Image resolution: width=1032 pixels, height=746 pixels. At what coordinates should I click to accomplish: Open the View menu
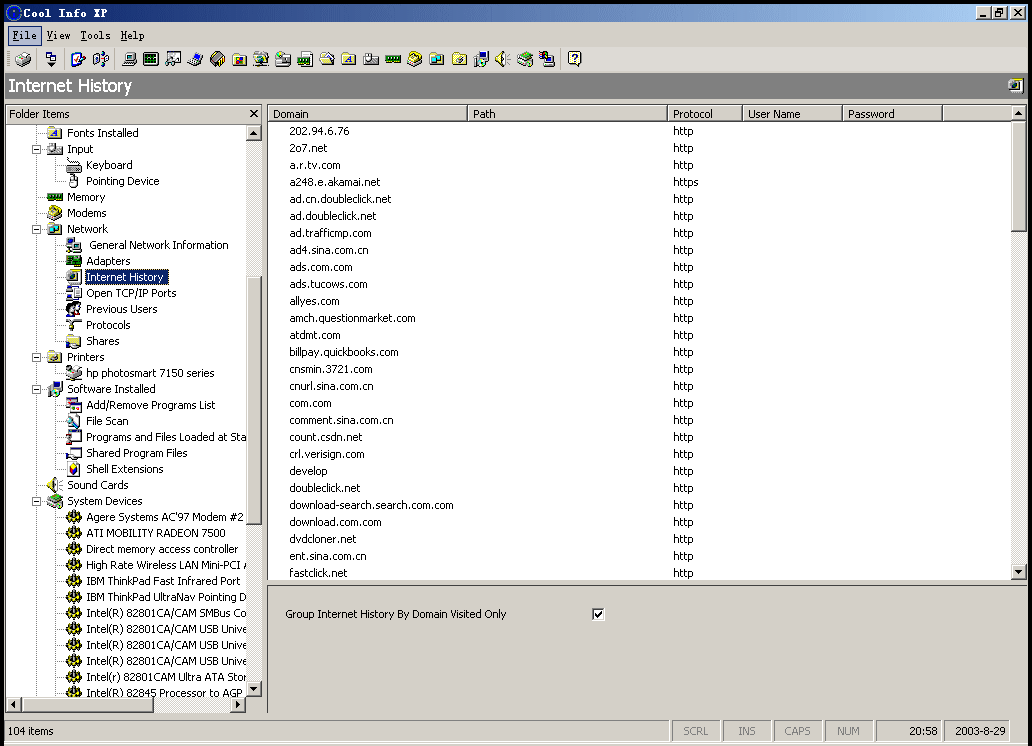[59, 36]
